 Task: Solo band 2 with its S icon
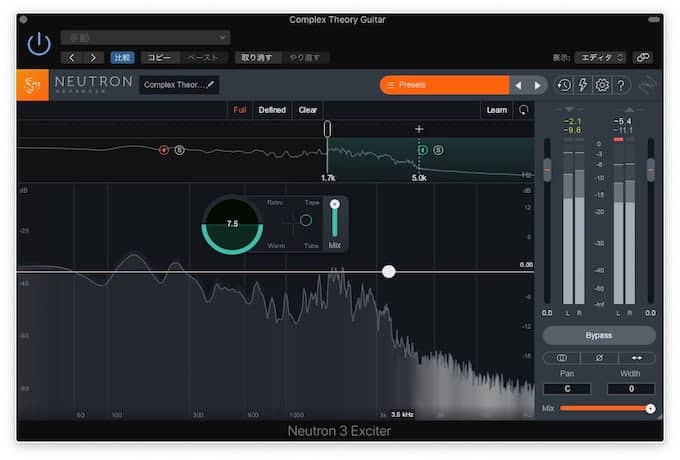(438, 150)
